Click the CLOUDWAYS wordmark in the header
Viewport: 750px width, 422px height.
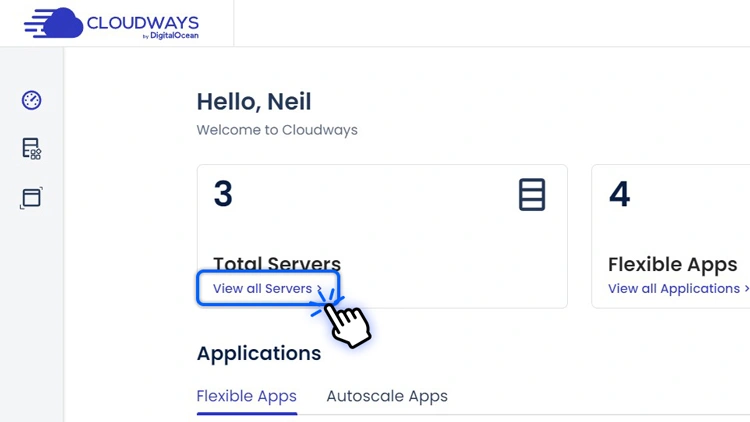point(142,22)
